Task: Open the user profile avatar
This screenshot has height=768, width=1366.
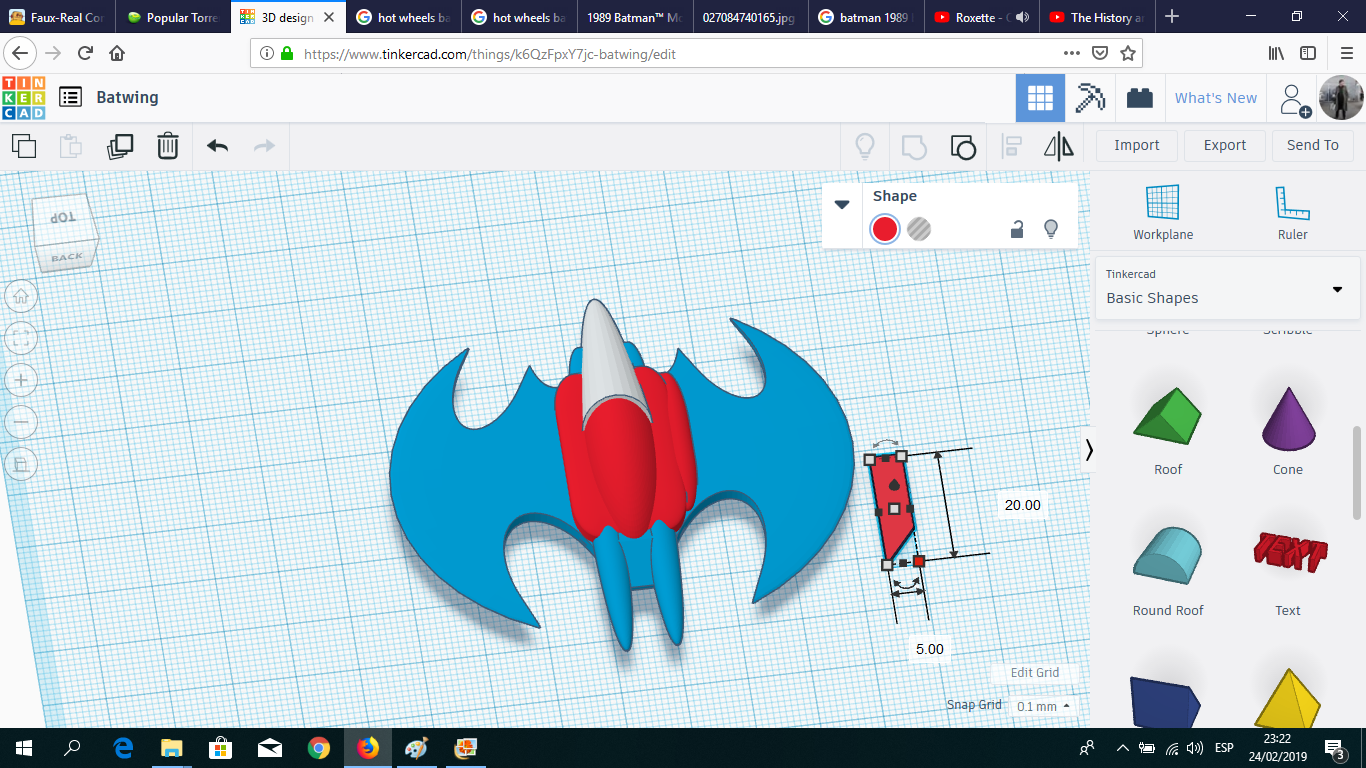Action: click(x=1341, y=98)
